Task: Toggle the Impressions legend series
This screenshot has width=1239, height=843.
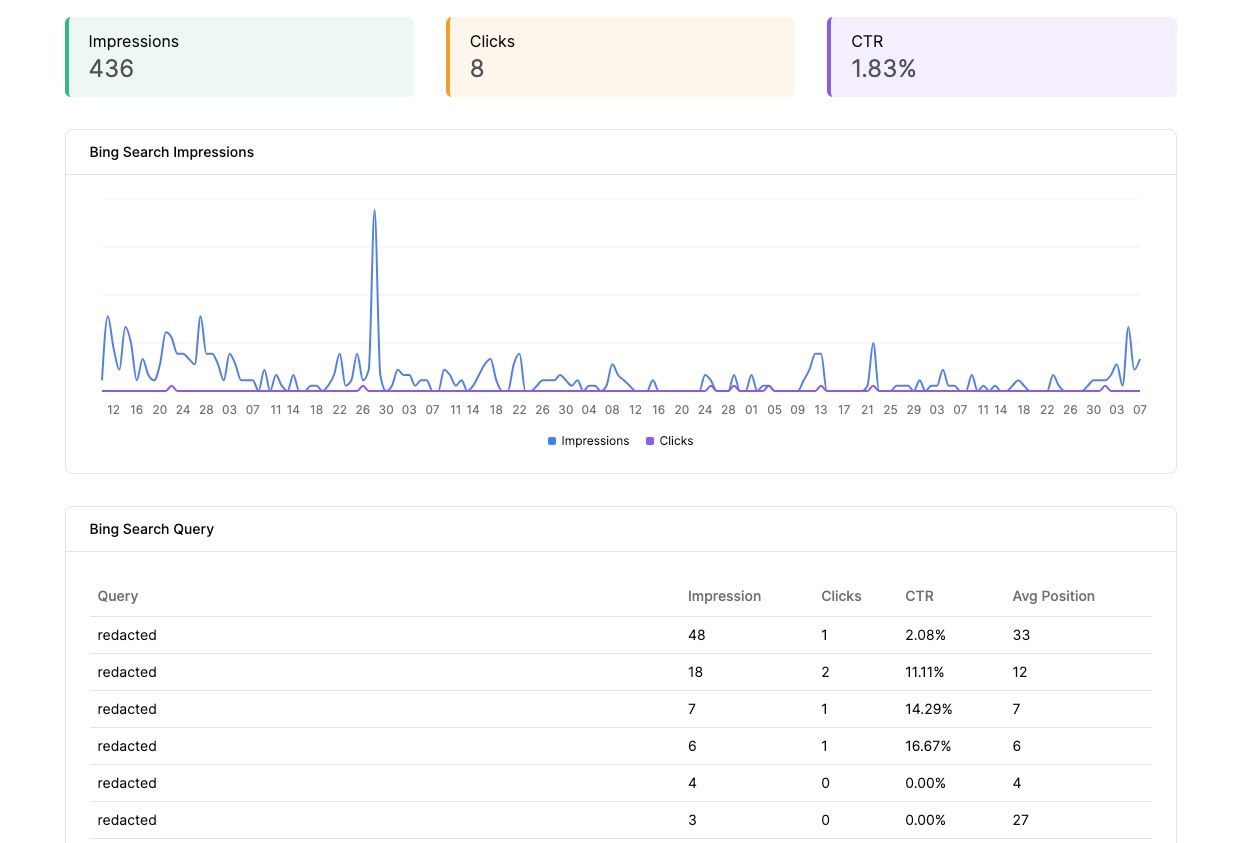Action: coord(589,441)
